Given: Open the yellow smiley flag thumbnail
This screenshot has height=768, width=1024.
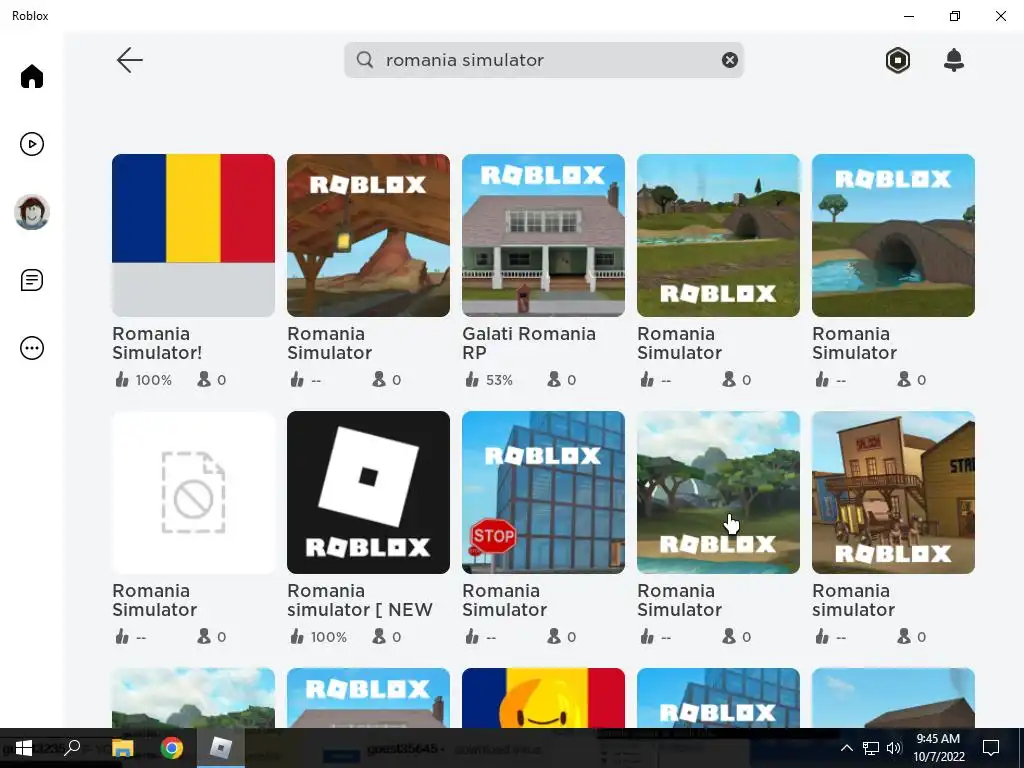Looking at the screenshot, I should click(543, 697).
